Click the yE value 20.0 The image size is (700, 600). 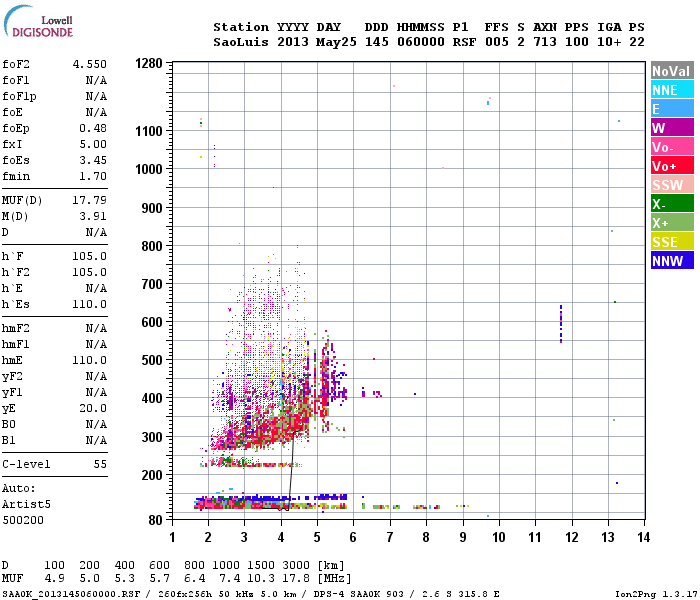pos(93,408)
